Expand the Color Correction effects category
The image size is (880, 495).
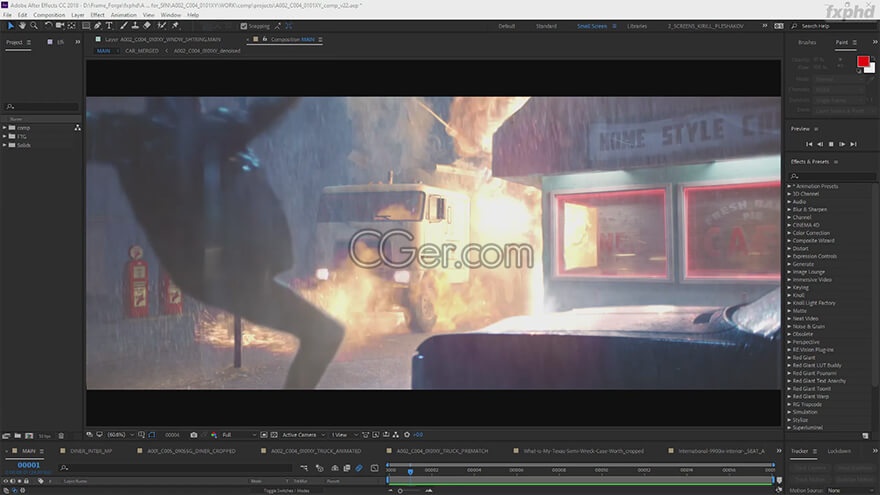pos(789,233)
